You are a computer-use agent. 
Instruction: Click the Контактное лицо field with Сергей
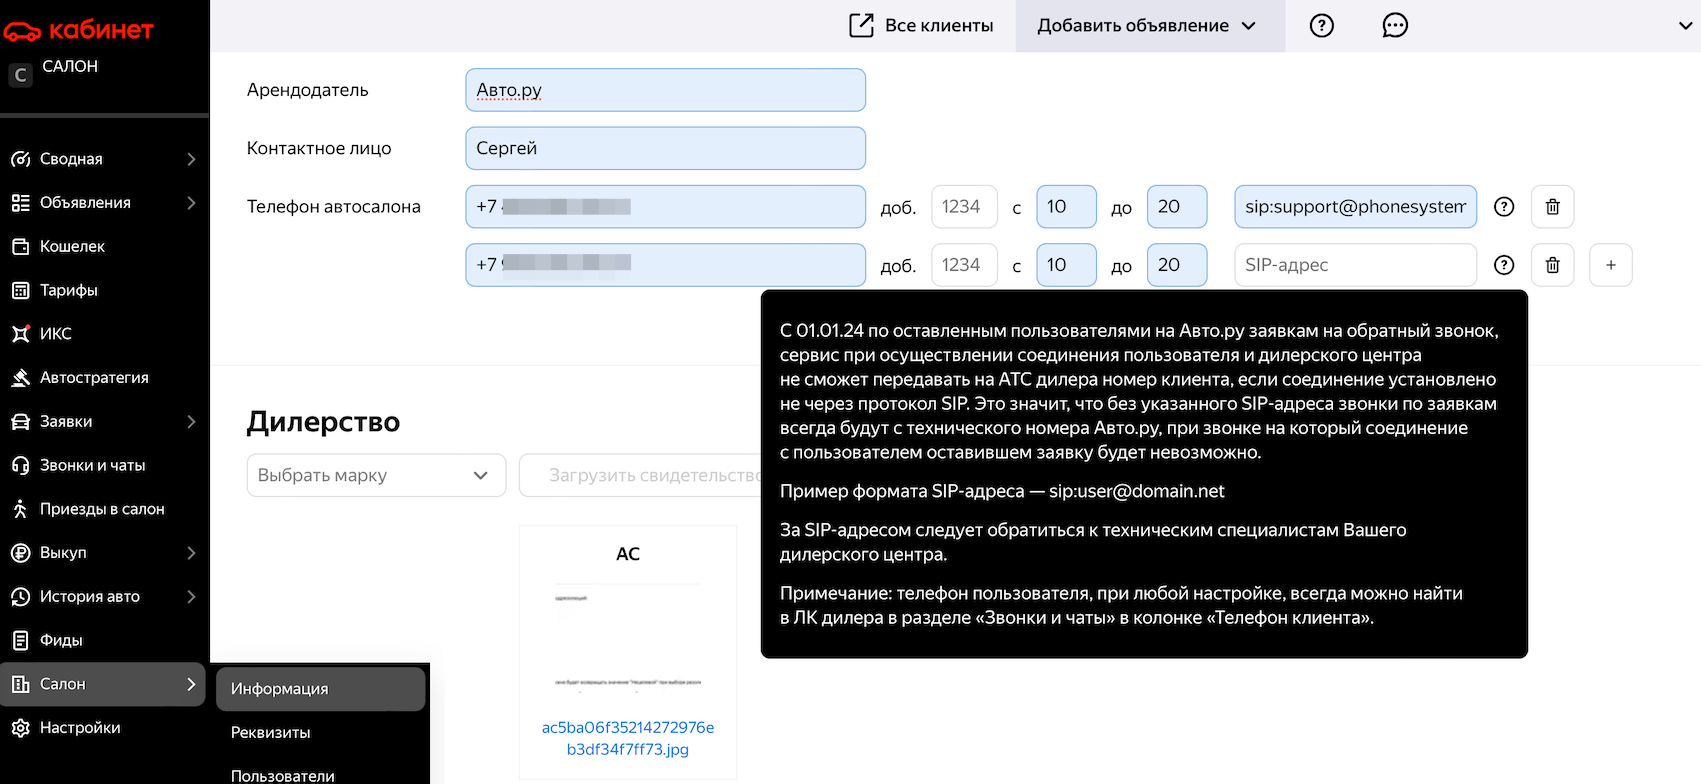(665, 148)
